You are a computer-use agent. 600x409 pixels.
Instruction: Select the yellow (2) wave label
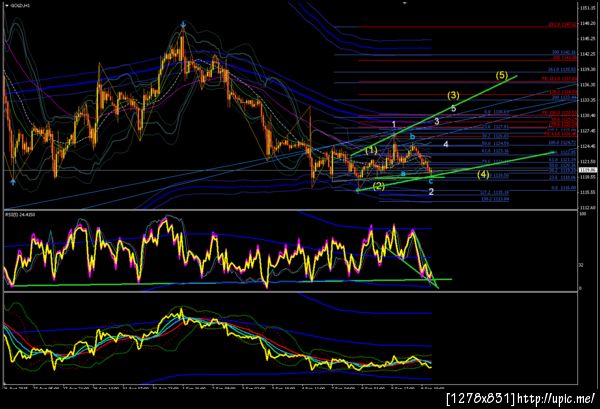[379, 186]
